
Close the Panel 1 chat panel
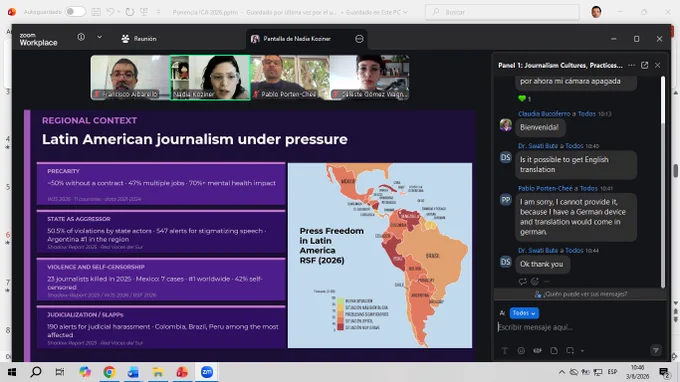point(657,65)
